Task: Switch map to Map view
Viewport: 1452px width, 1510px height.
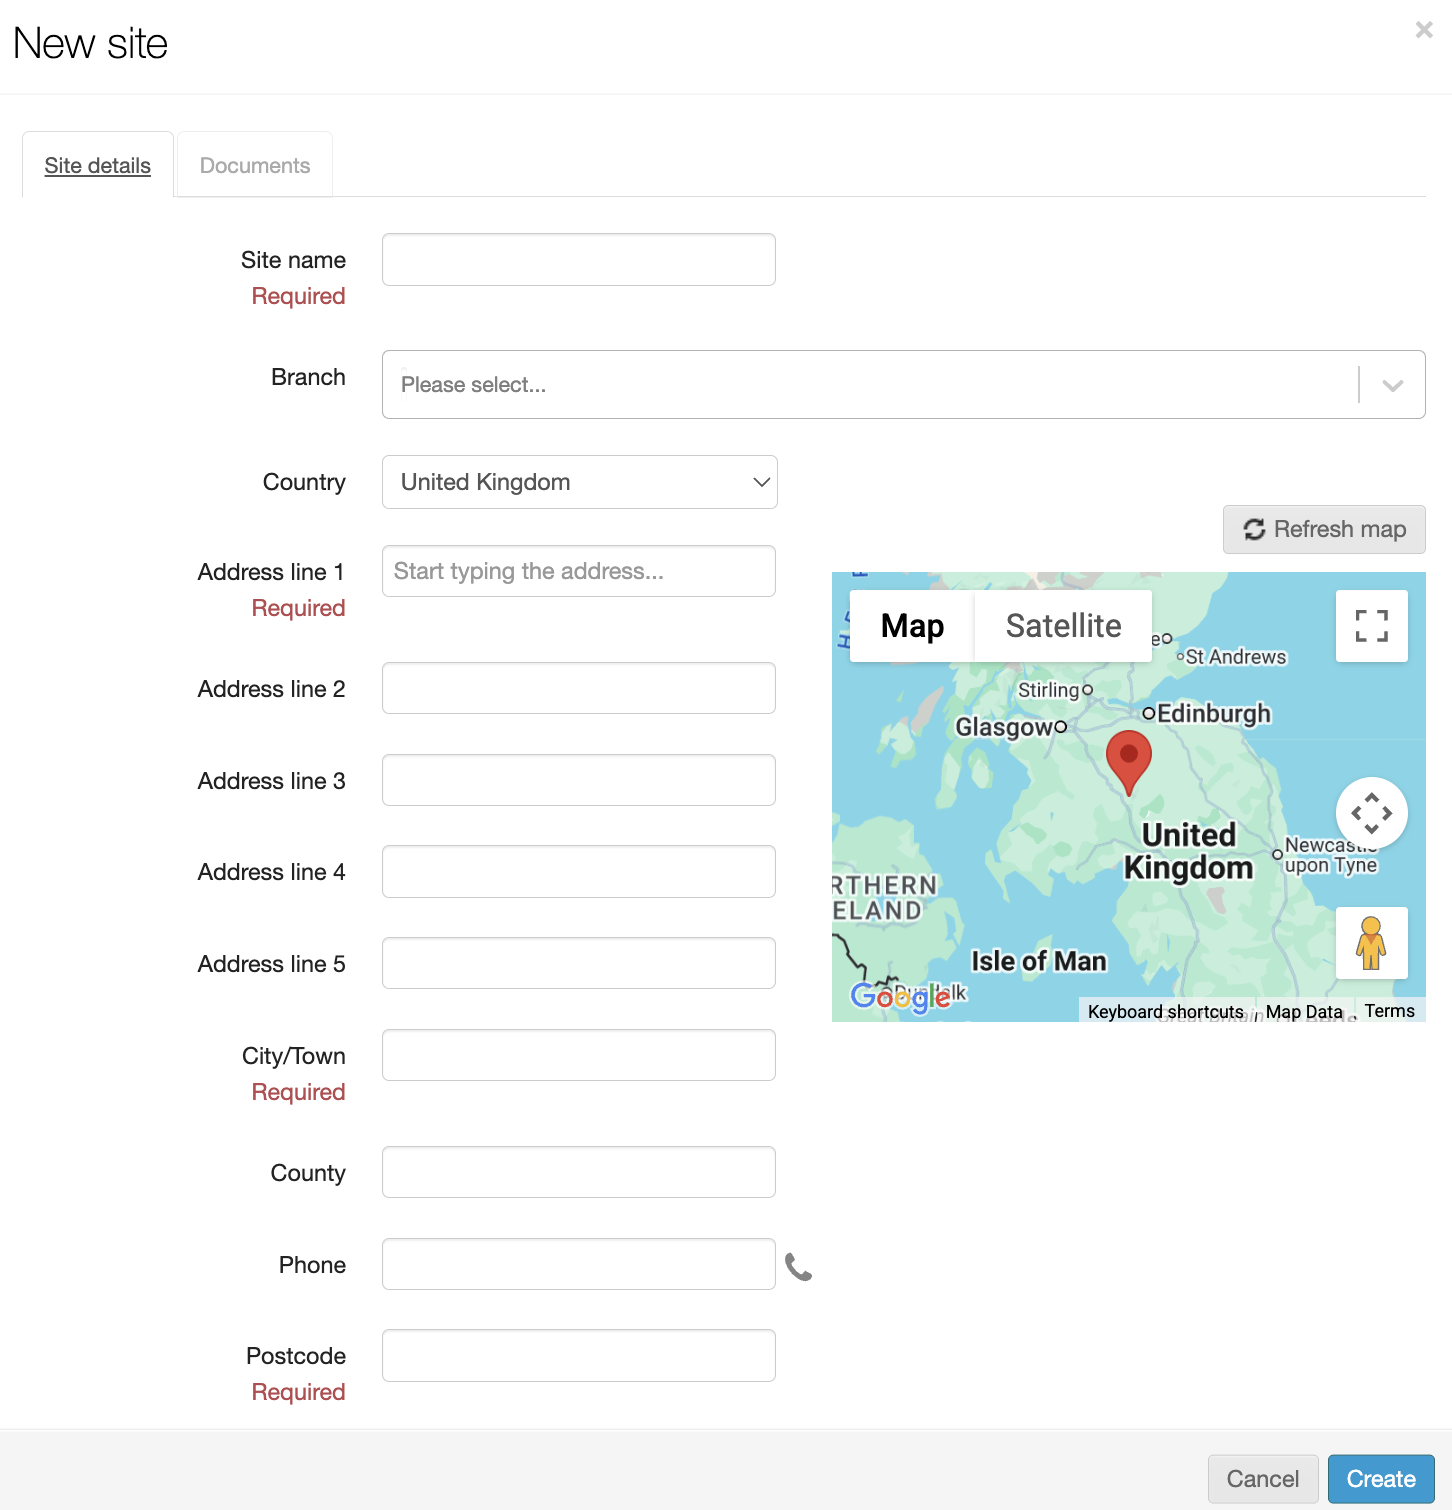Action: click(912, 626)
